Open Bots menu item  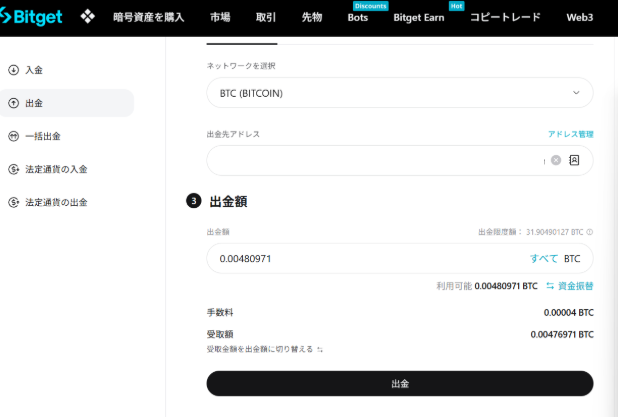tap(358, 18)
